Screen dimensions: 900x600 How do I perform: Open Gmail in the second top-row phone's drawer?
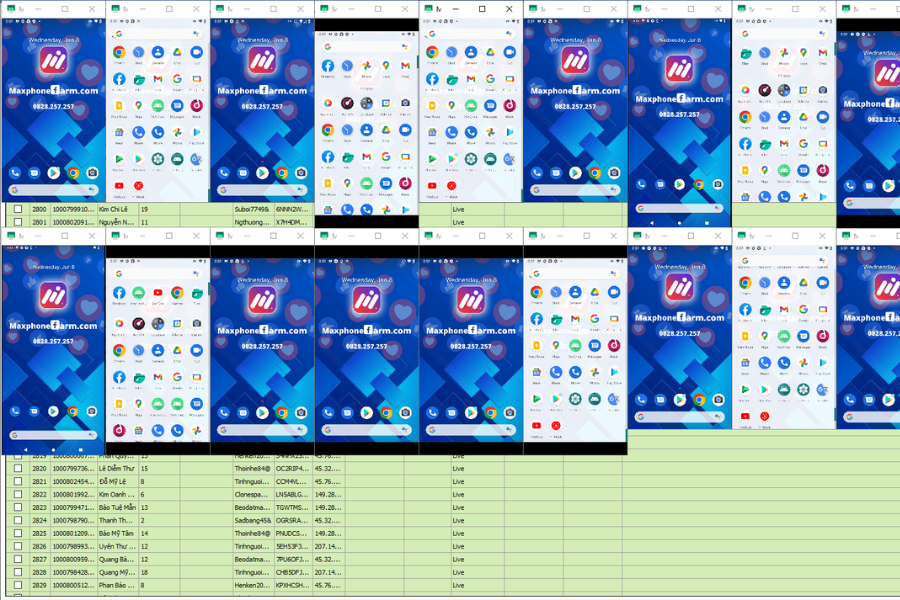[x=157, y=79]
